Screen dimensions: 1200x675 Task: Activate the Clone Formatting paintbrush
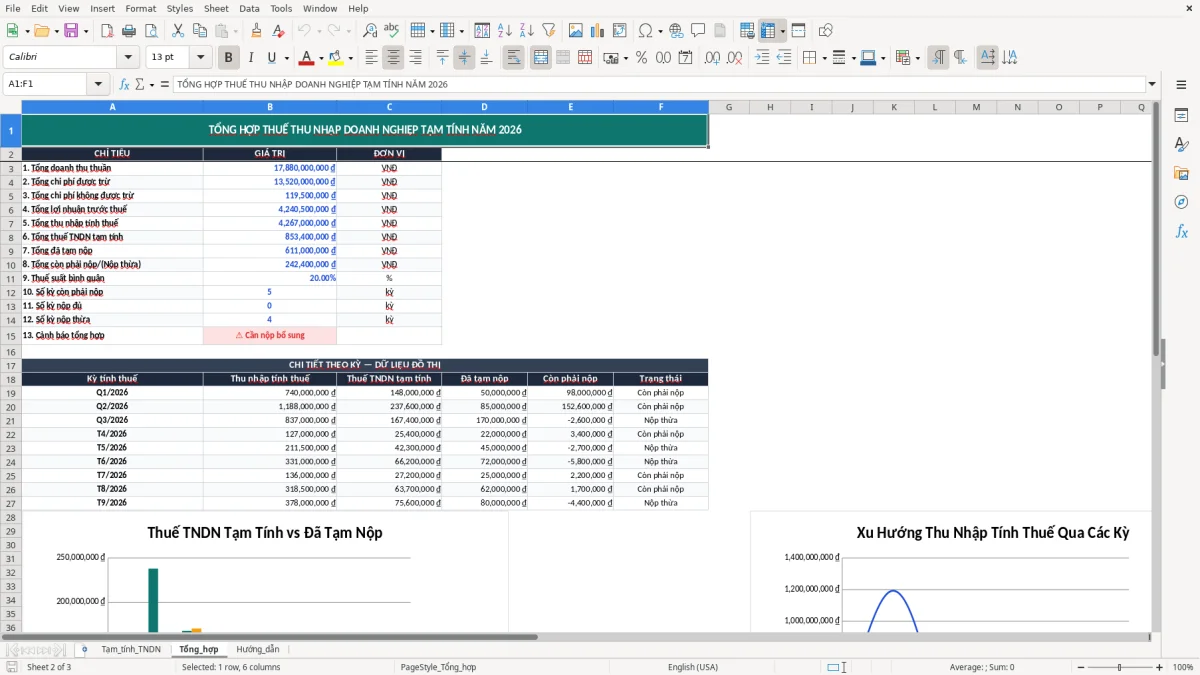tap(257, 31)
